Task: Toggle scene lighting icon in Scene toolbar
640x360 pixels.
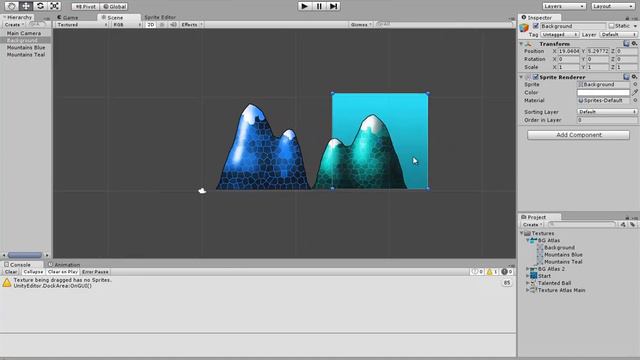Action: click(x=162, y=24)
